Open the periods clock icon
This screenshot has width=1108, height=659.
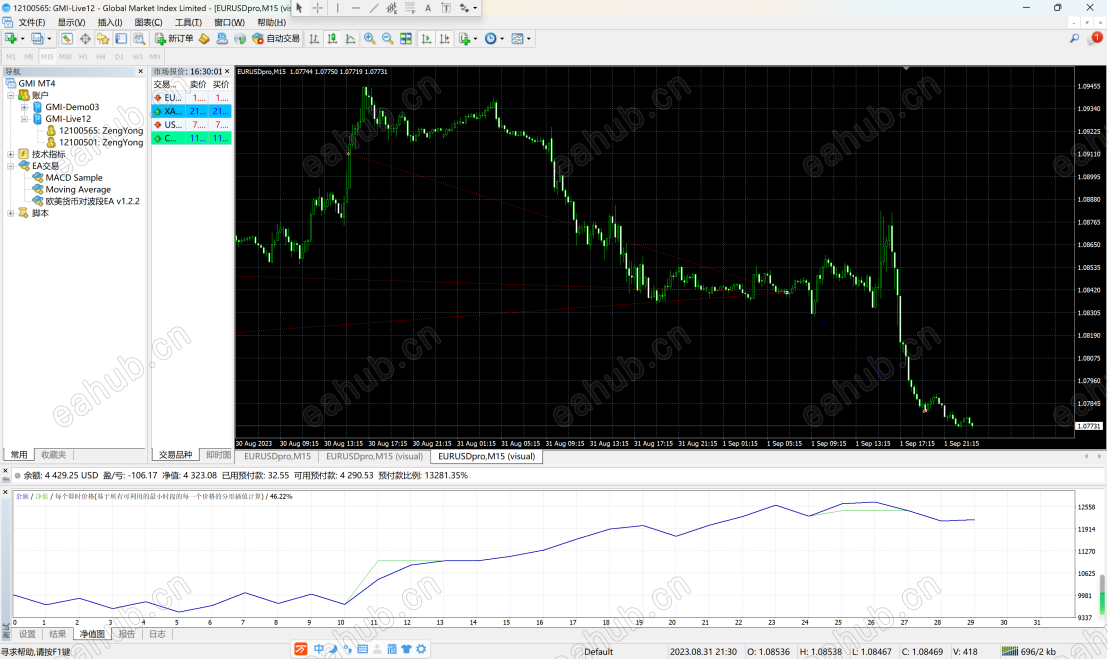[x=490, y=39]
